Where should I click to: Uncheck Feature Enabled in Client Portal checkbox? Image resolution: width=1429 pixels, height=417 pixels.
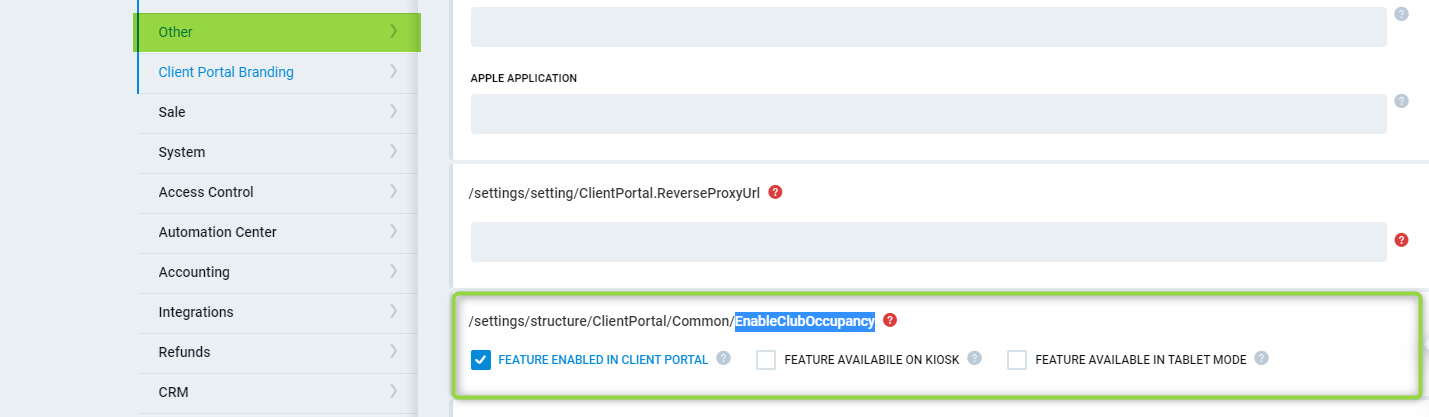coord(481,360)
